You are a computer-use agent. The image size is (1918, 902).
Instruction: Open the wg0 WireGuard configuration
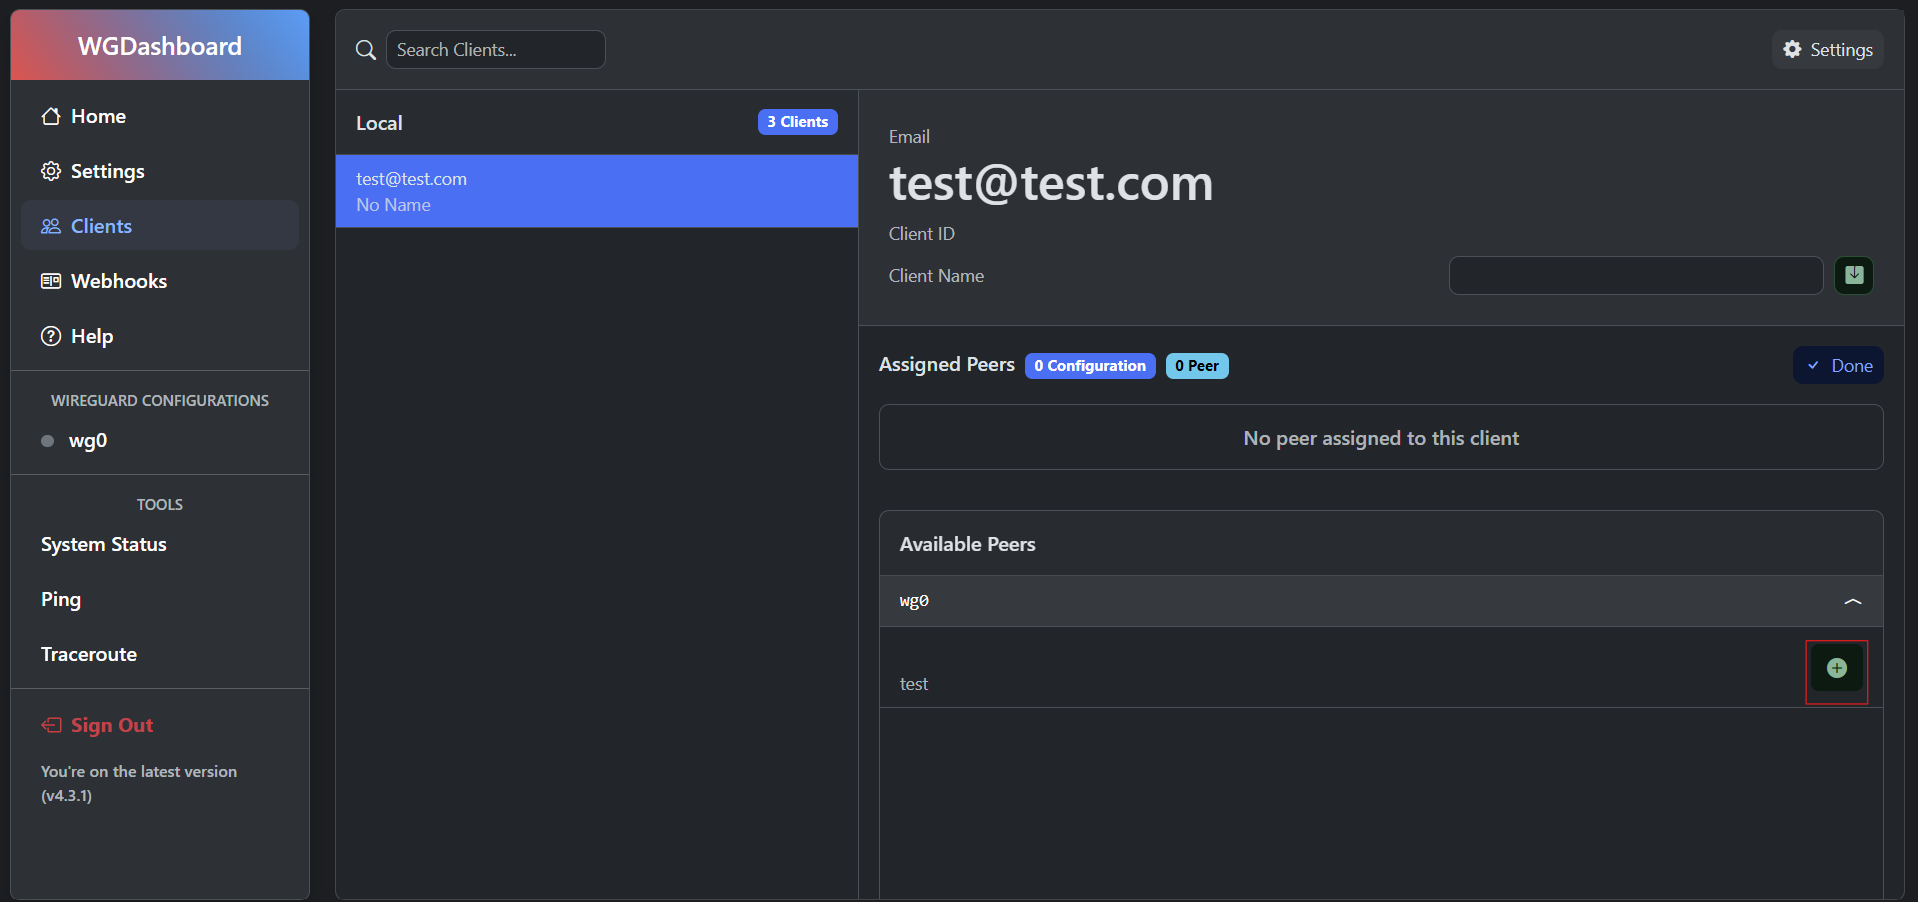(88, 441)
